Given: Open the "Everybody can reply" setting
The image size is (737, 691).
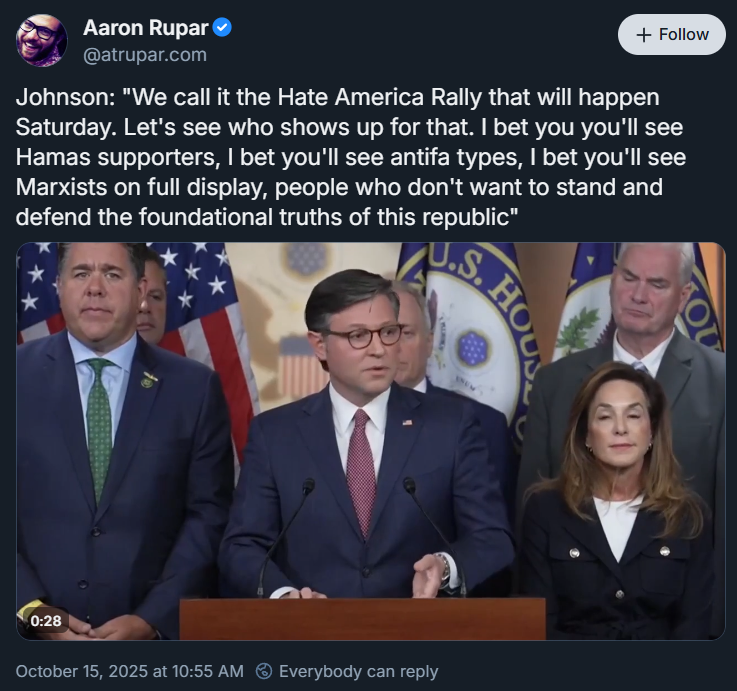Looking at the screenshot, I should (x=357, y=671).
